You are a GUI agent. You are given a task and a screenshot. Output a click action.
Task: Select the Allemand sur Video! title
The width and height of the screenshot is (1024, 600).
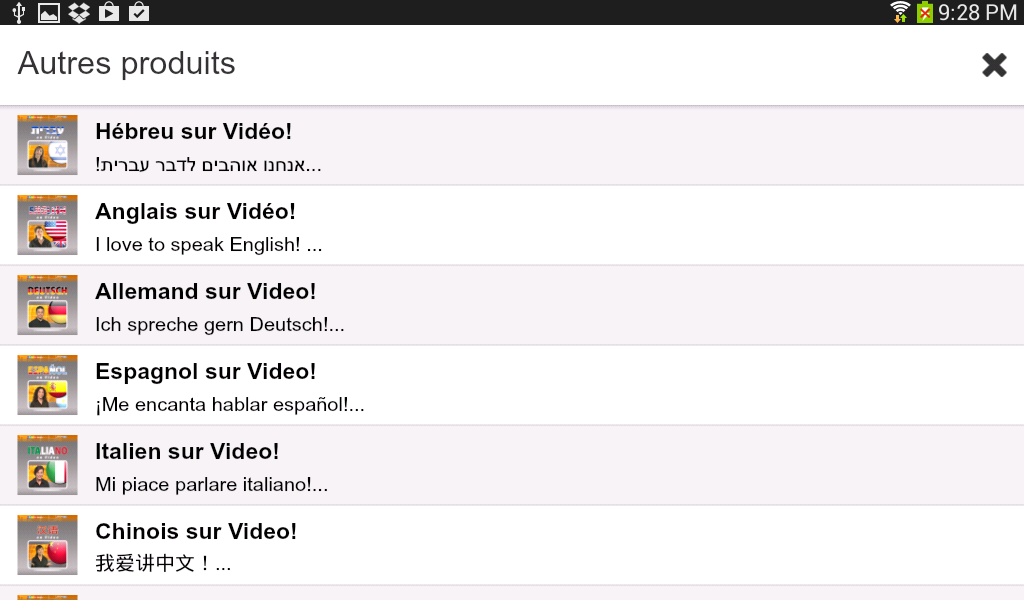tap(205, 291)
